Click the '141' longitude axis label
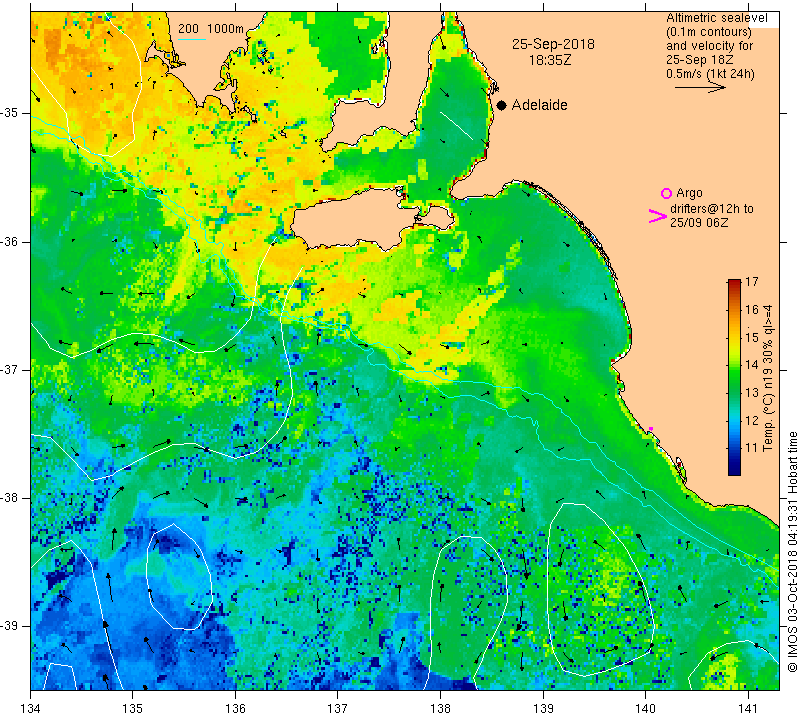This screenshot has width=800, height=720. [x=748, y=709]
